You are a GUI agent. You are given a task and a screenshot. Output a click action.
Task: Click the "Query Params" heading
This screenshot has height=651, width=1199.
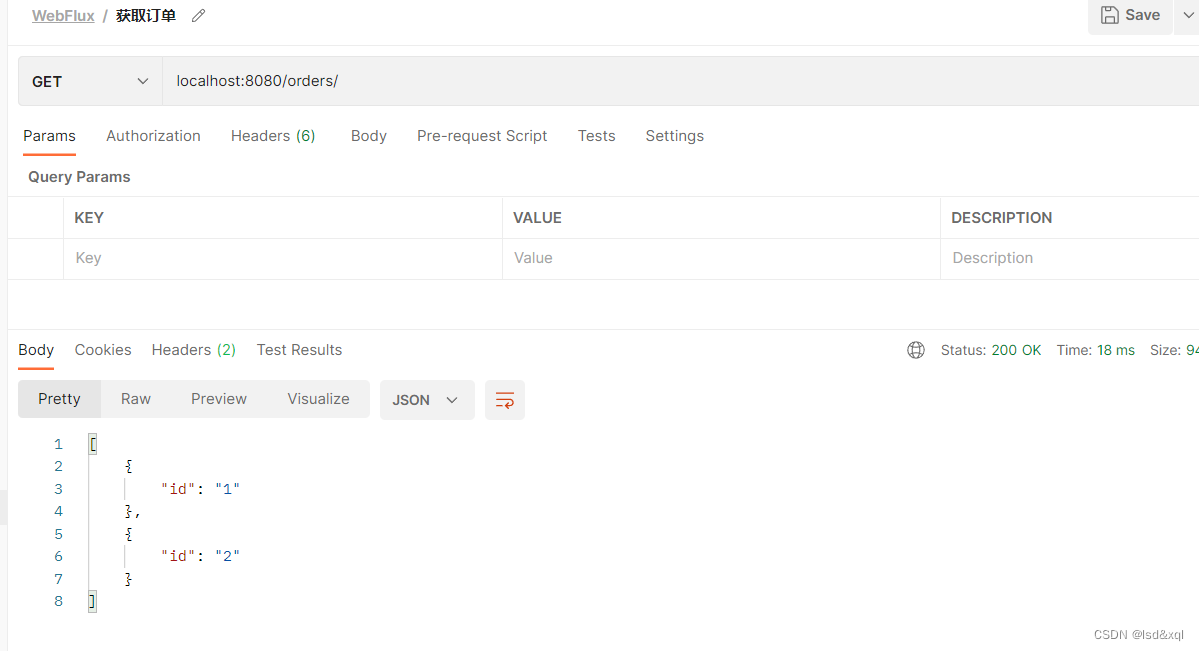pyautogui.click(x=79, y=177)
